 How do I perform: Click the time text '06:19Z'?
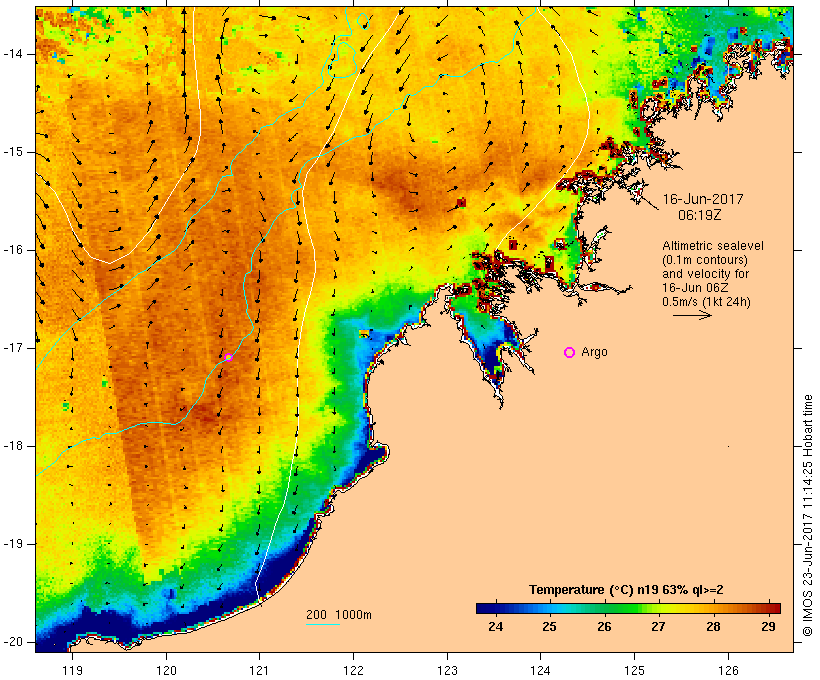pos(700,215)
